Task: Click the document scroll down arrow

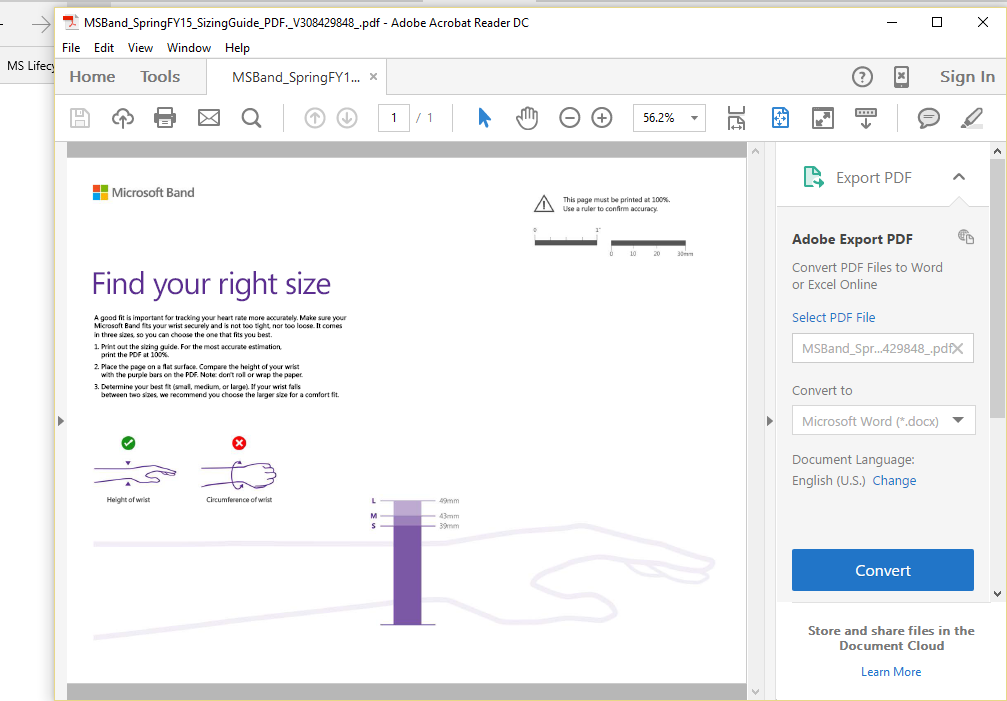Action: coord(755,692)
